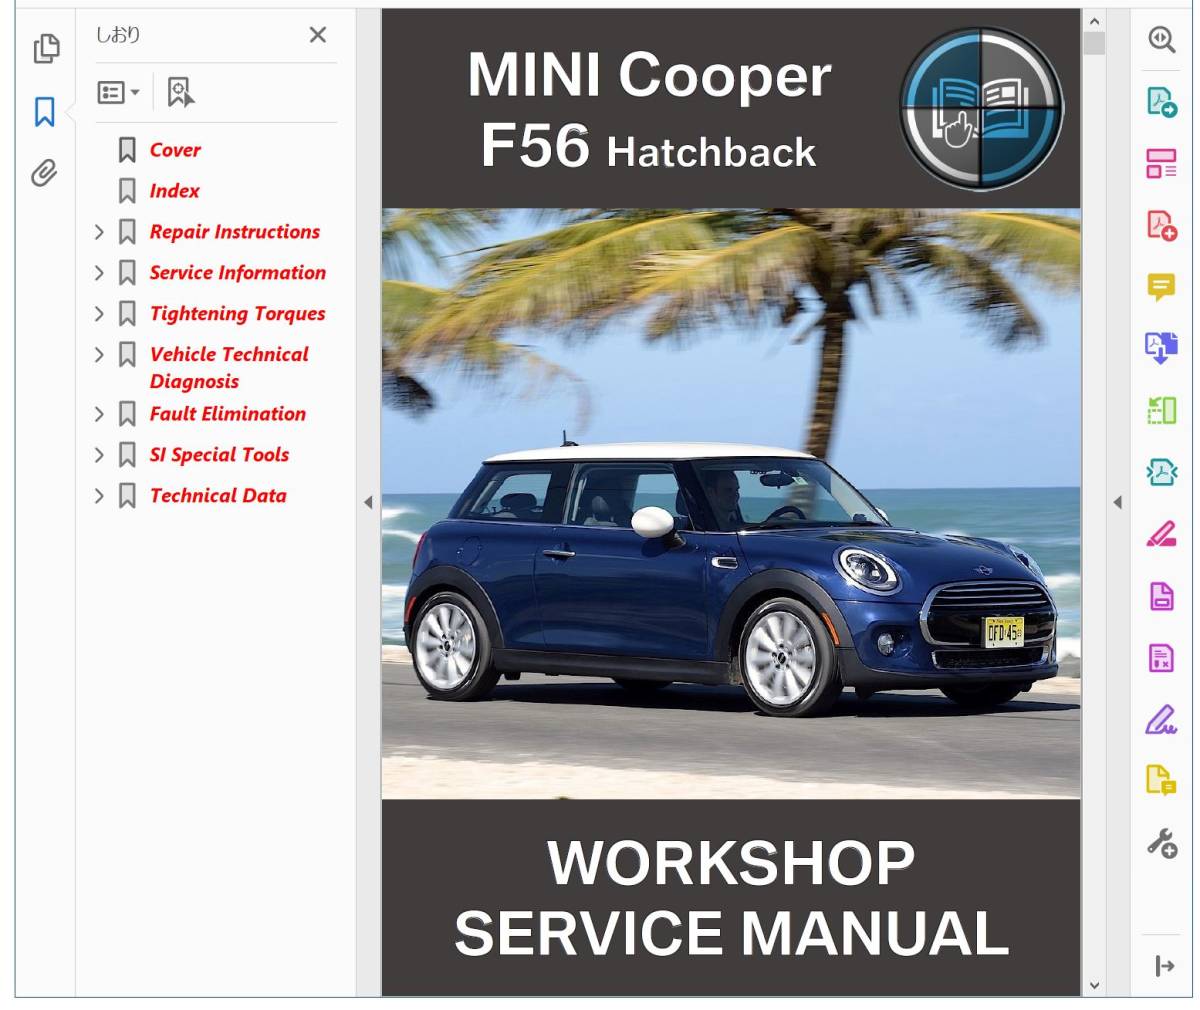This screenshot has height=1010, width=1200.
Task: Open the purple document with x tool
Action: tap(1161, 658)
